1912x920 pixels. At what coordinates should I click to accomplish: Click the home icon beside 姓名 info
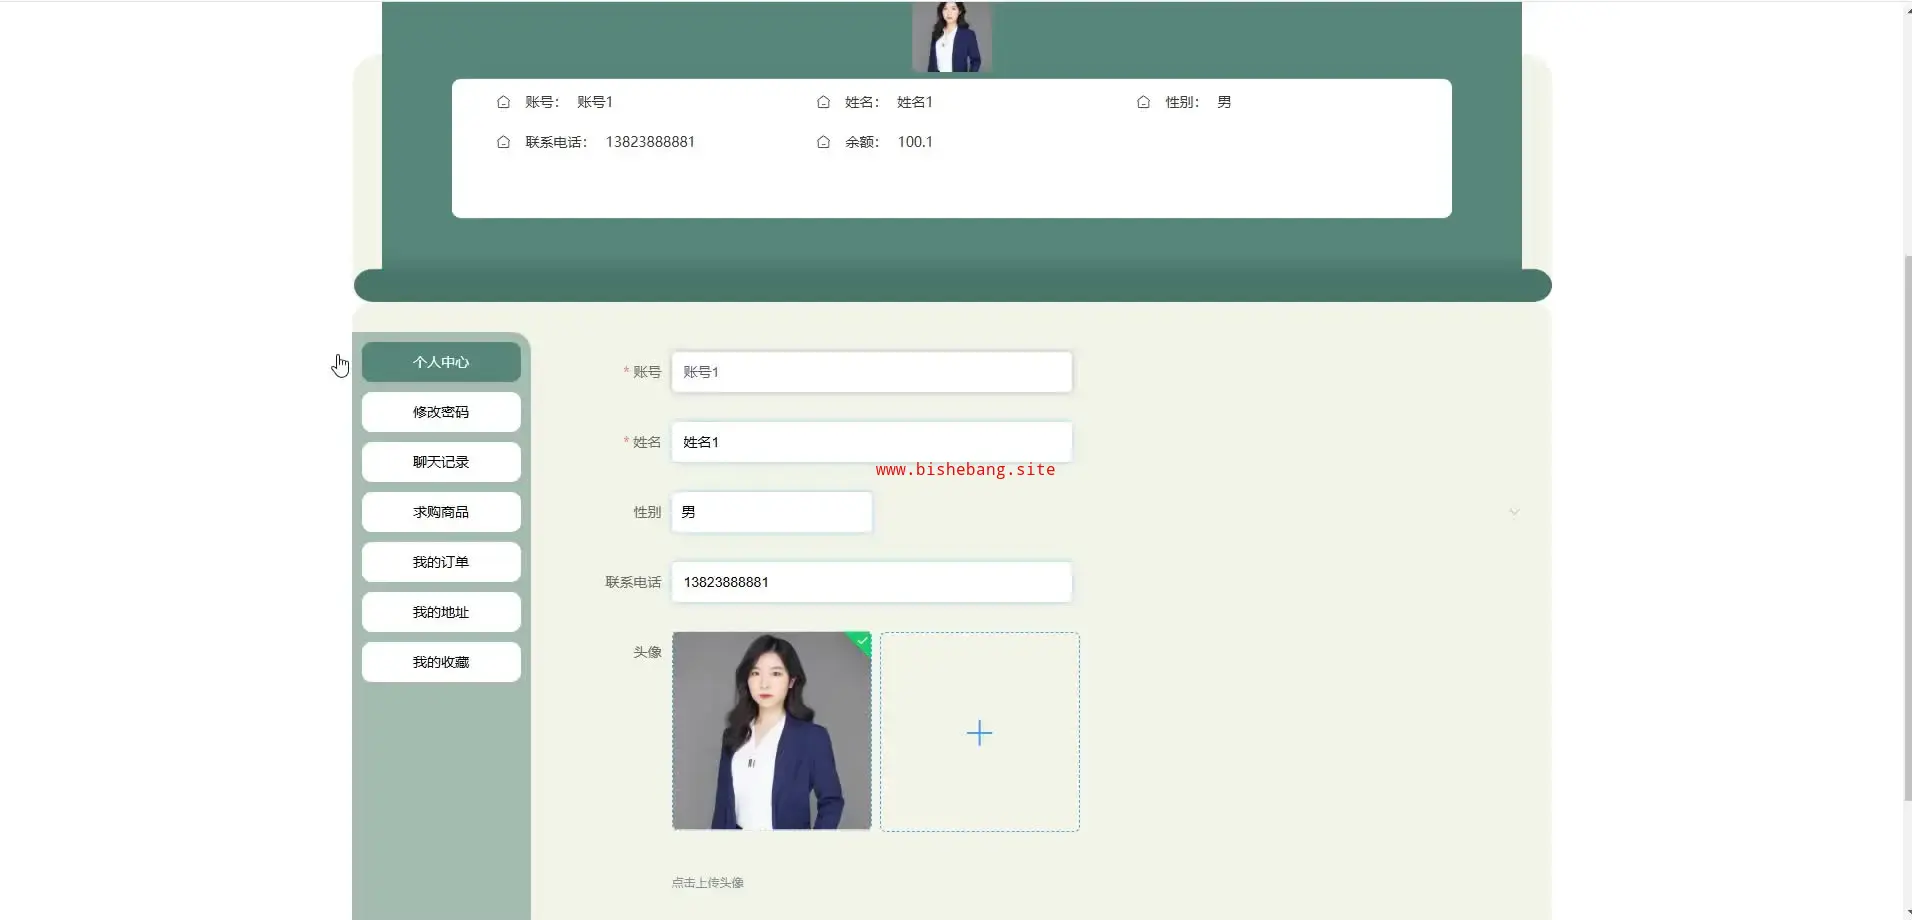click(823, 102)
